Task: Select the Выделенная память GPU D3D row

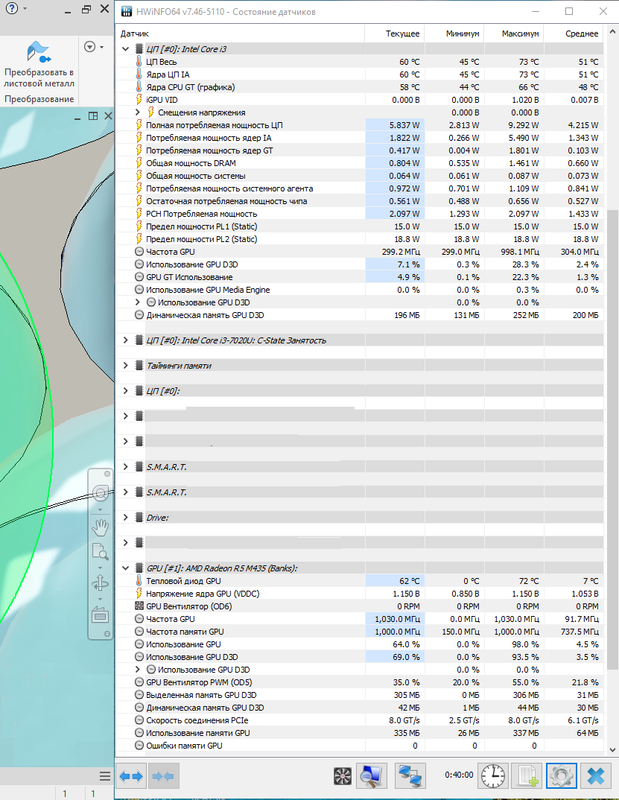Action: point(360,695)
